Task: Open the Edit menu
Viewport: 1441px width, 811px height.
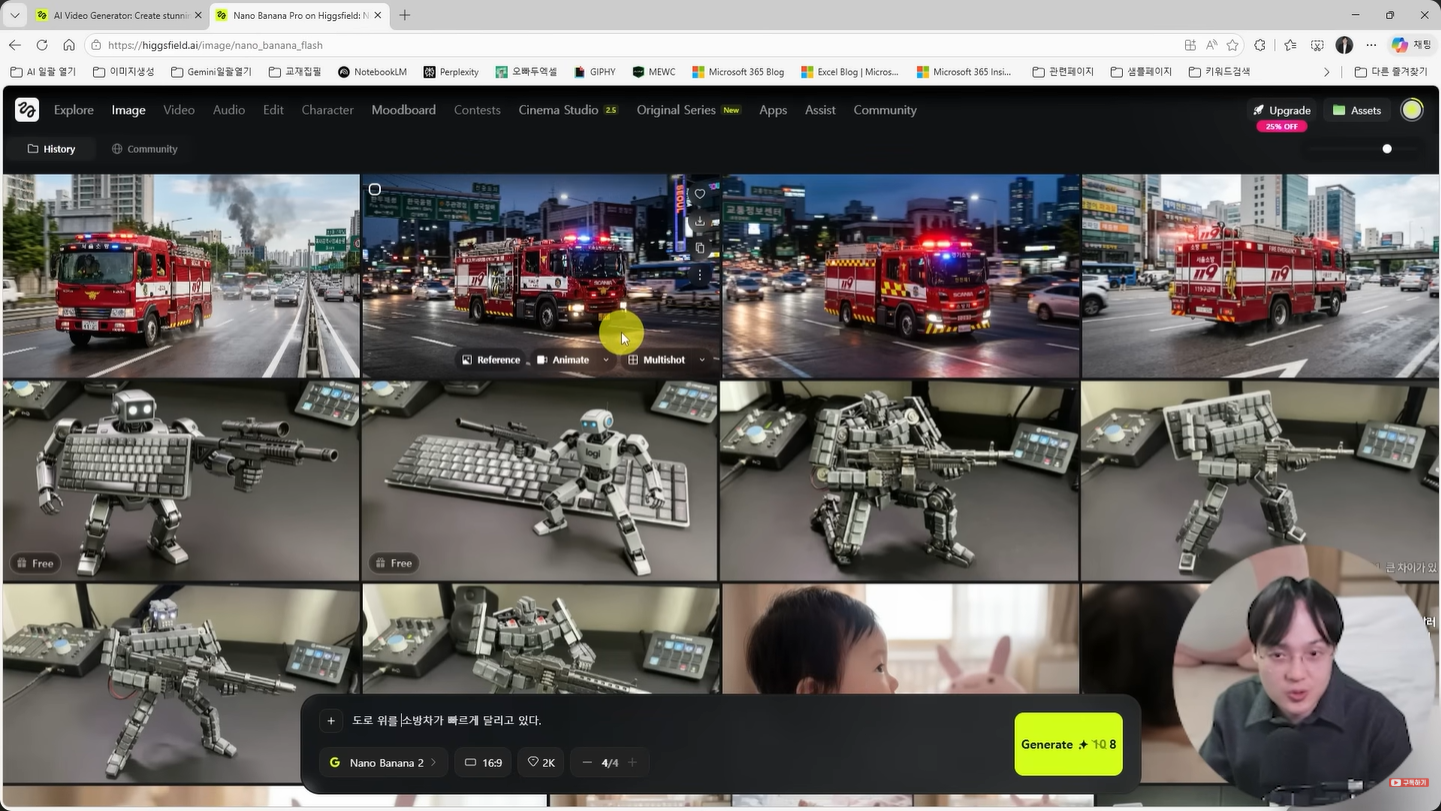Action: (273, 110)
